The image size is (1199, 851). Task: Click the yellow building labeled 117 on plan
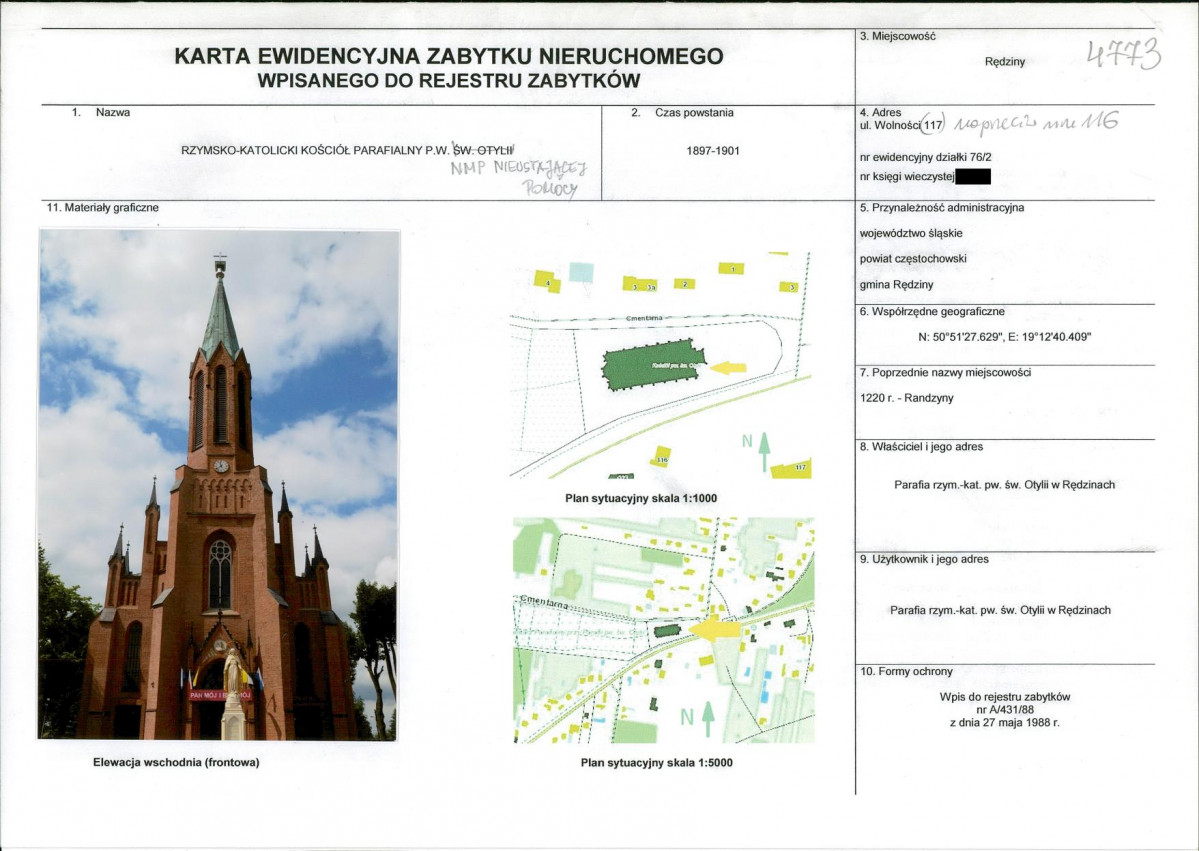(791, 469)
